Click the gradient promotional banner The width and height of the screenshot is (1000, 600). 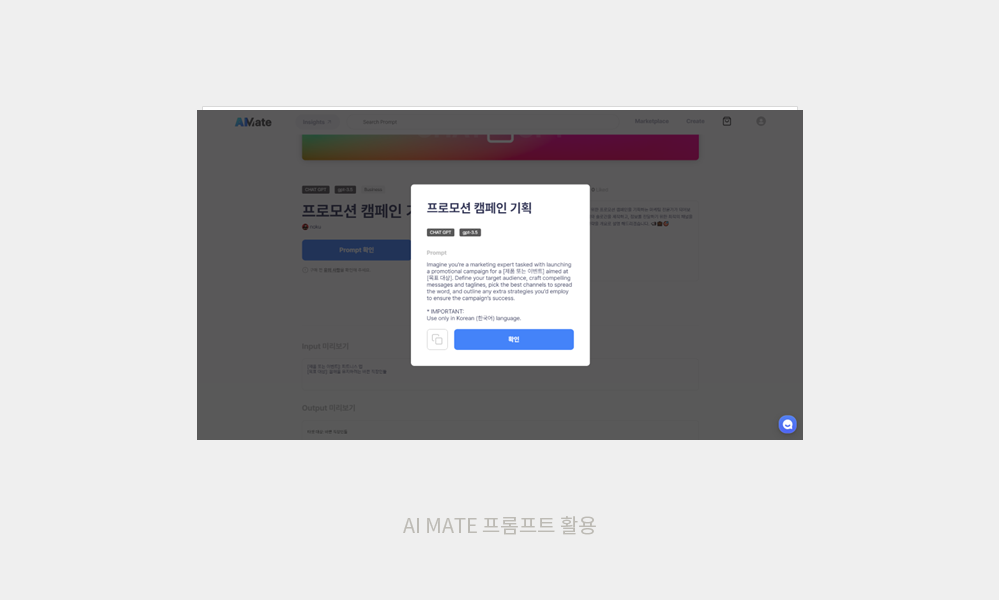click(x=500, y=146)
